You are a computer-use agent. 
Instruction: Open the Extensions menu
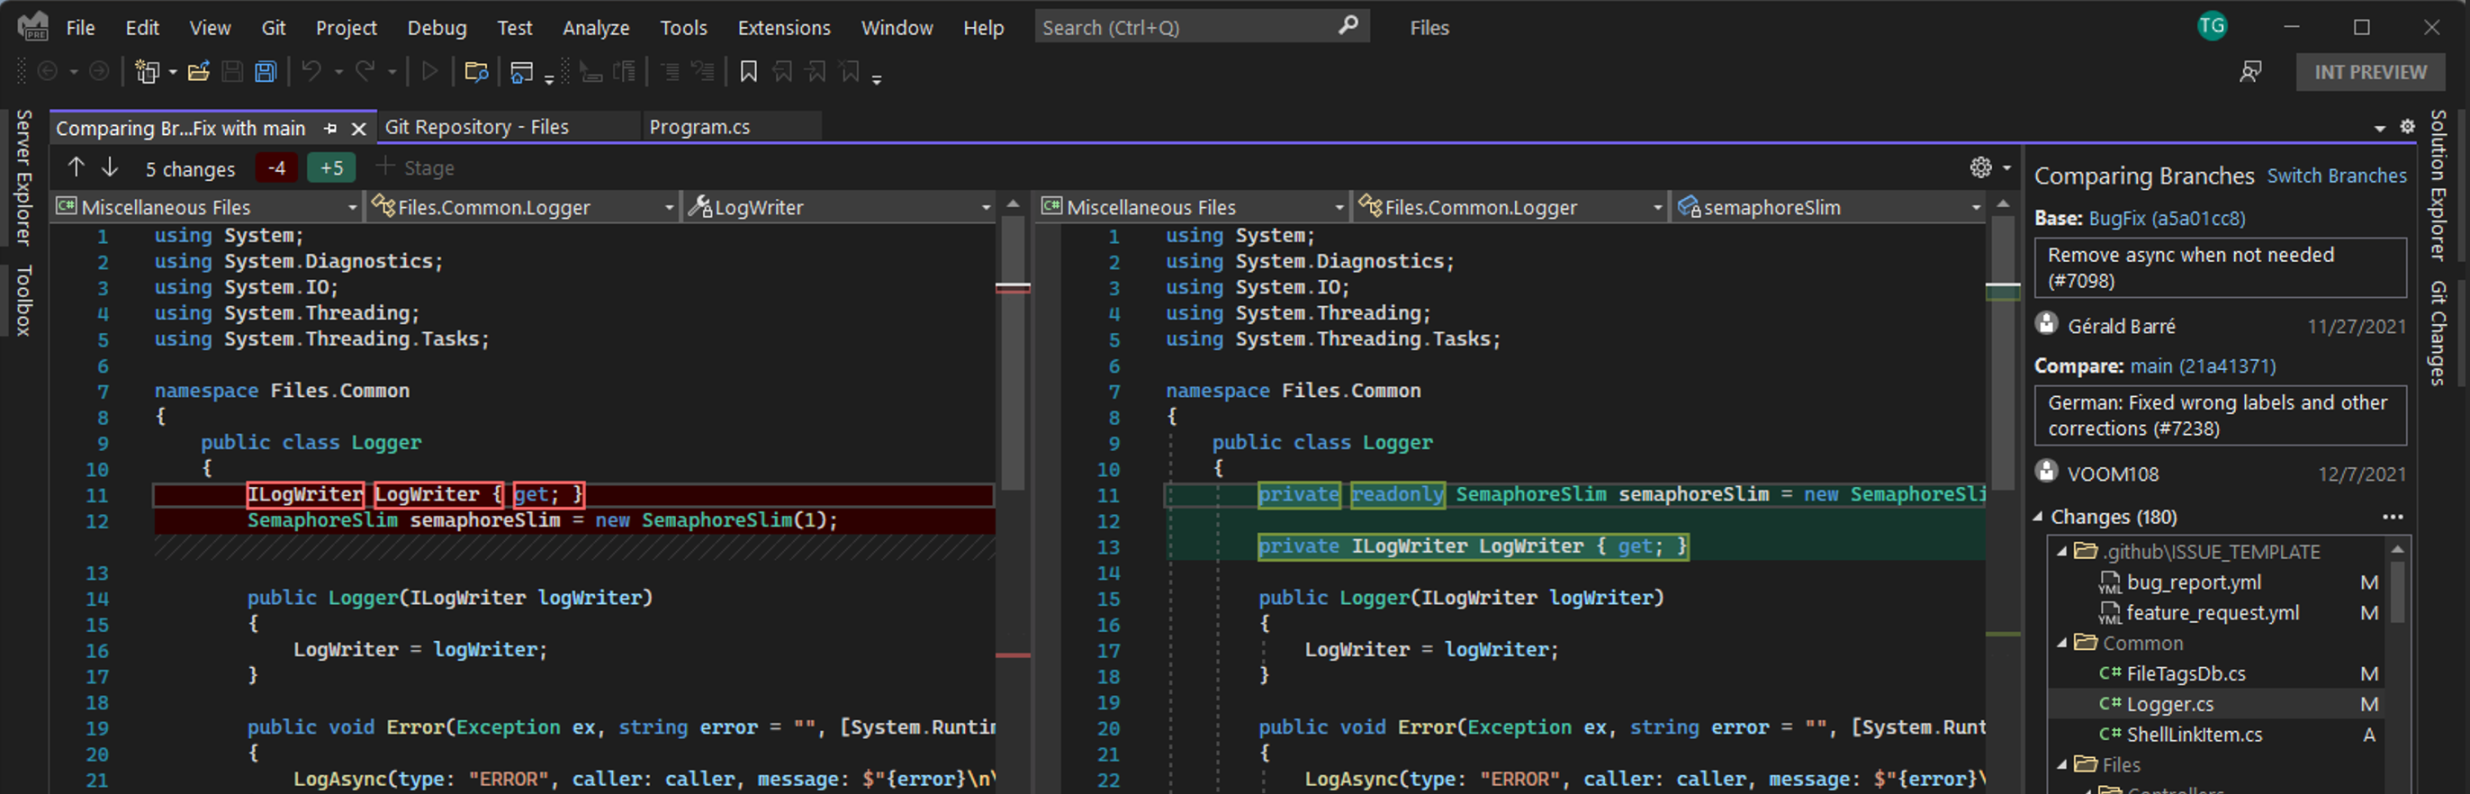(783, 28)
